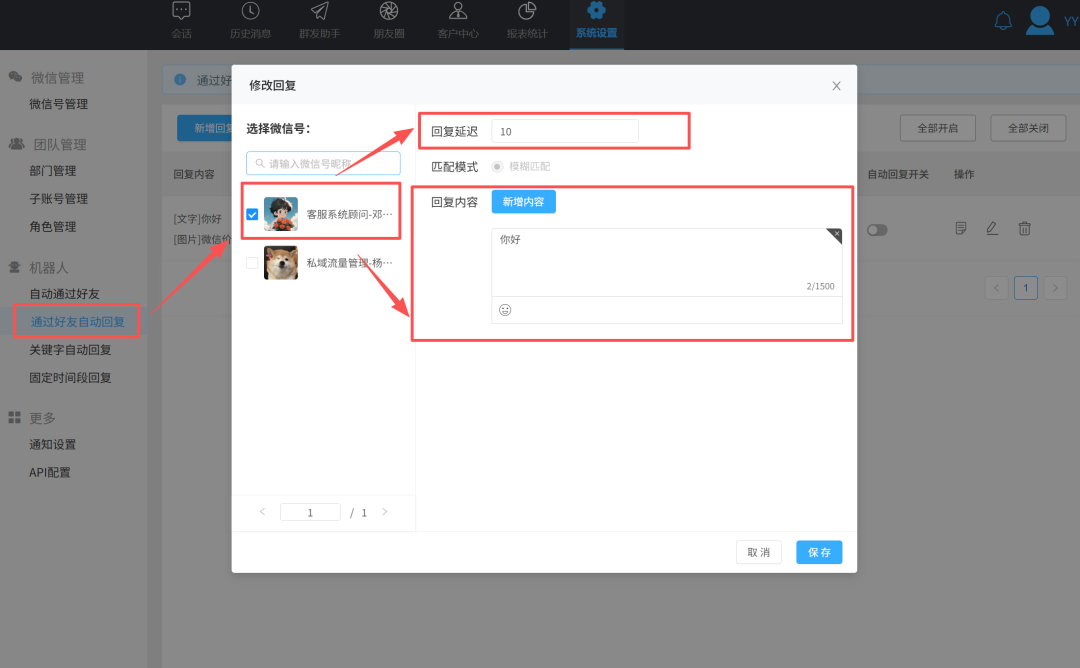Viewport: 1080px width, 668px height.
Task: Open 自动通过好友 in sidebar
Action: pos(64,294)
